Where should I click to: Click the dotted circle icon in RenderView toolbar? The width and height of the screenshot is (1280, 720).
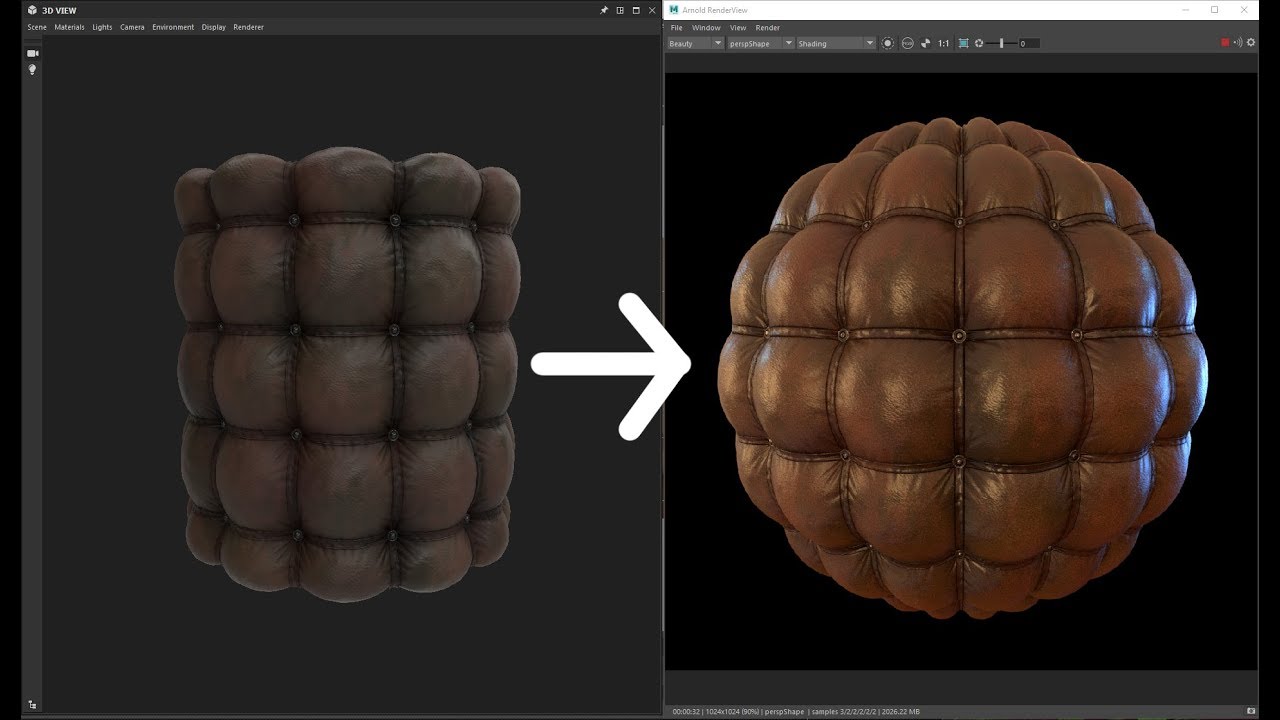887,43
